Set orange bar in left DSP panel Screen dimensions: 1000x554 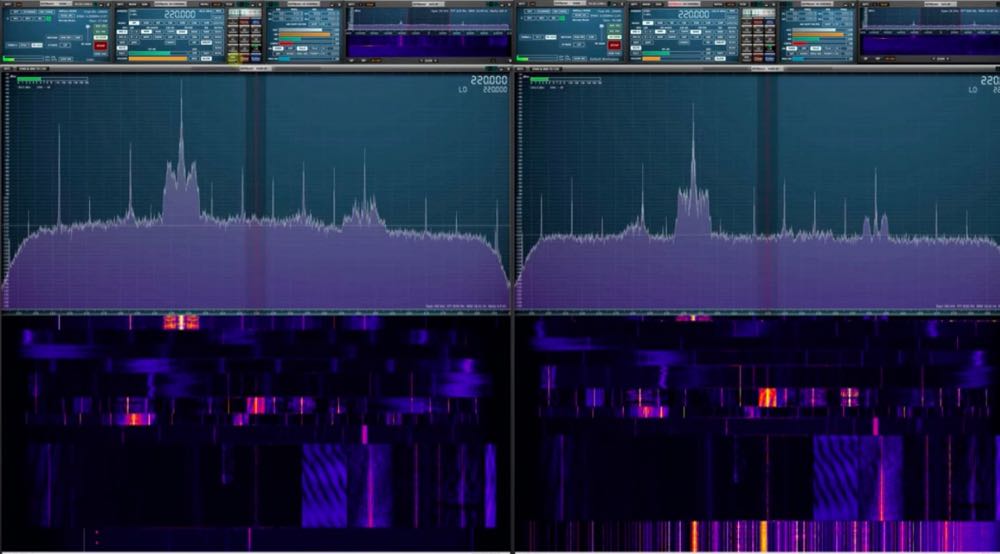[305, 34]
